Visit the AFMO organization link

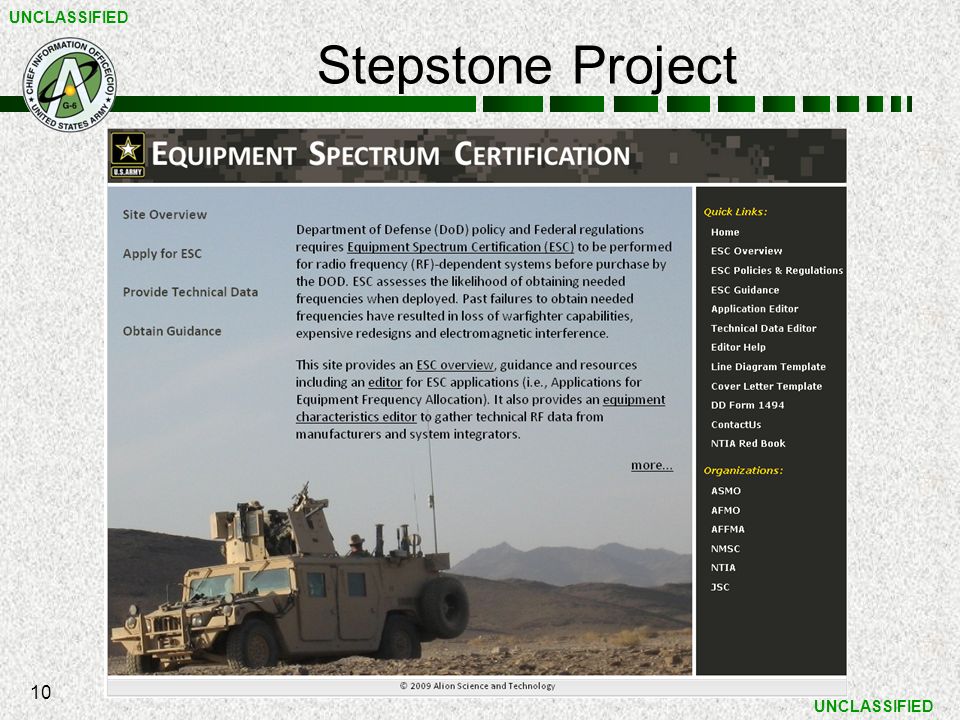coord(726,511)
